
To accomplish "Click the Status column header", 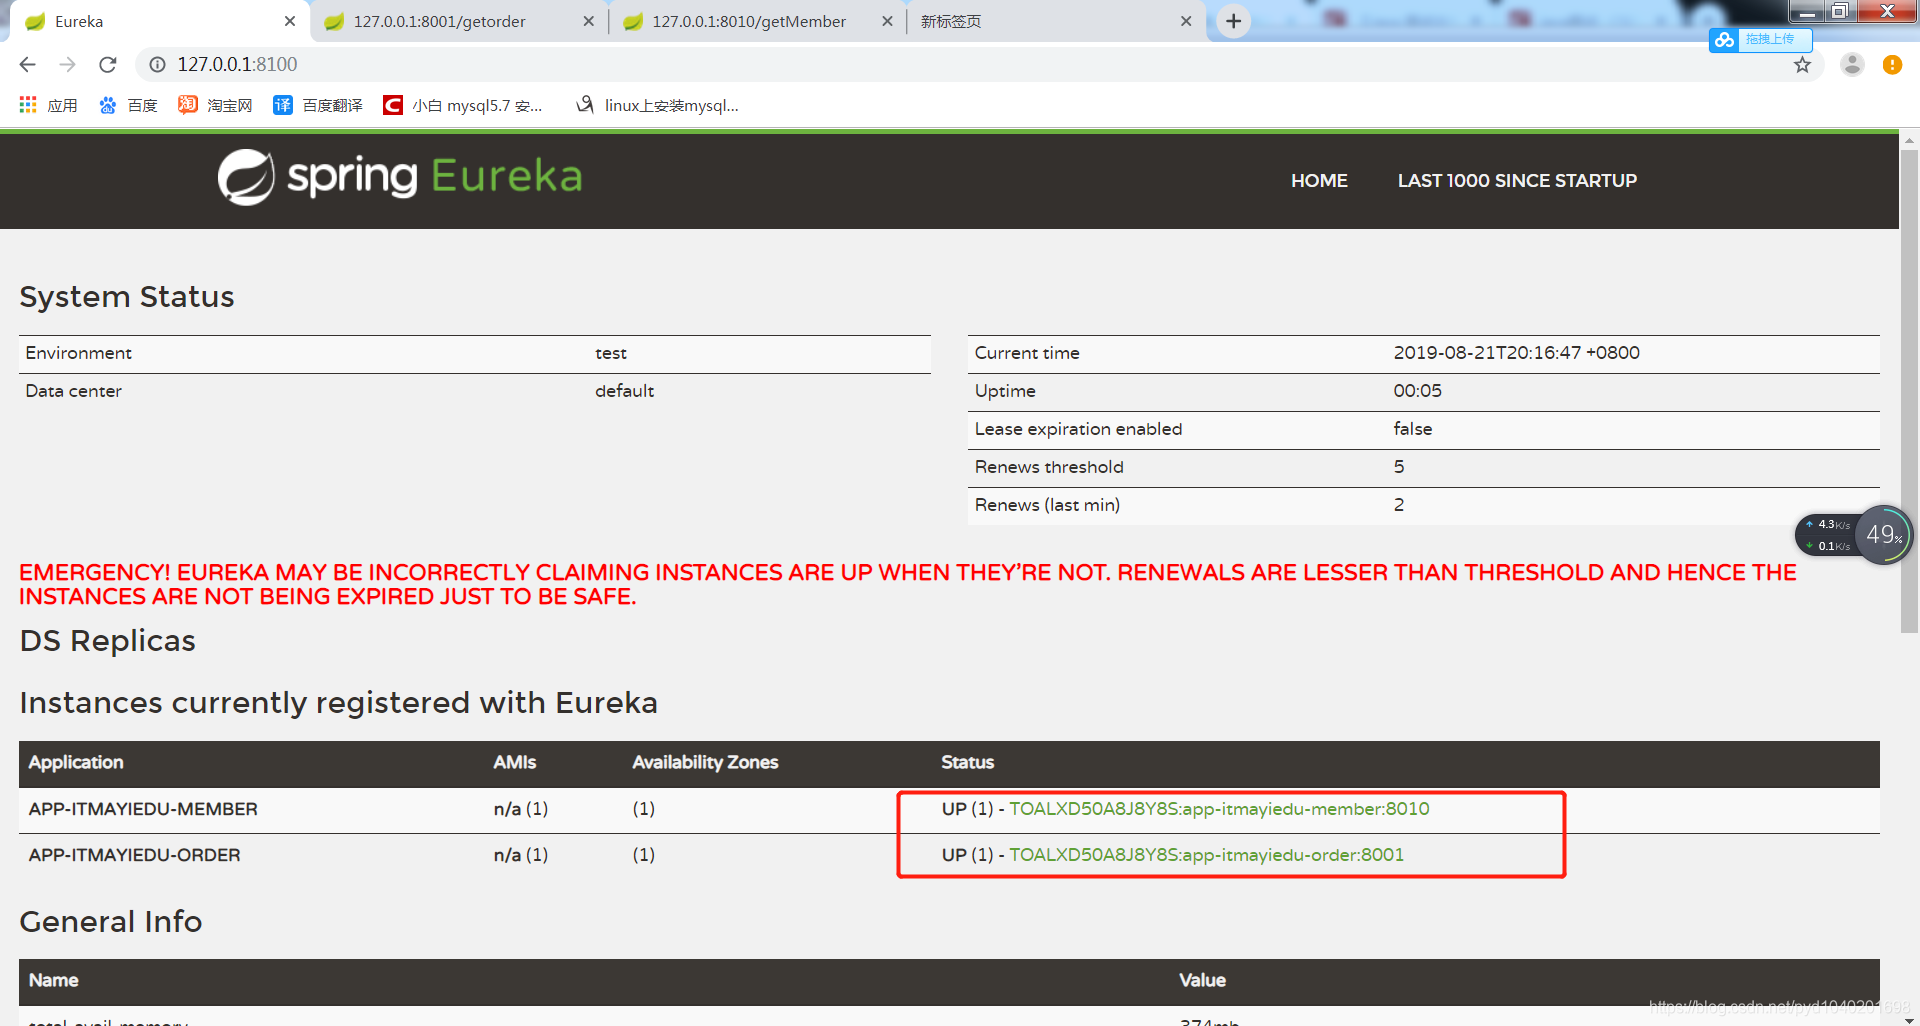I will point(967,762).
